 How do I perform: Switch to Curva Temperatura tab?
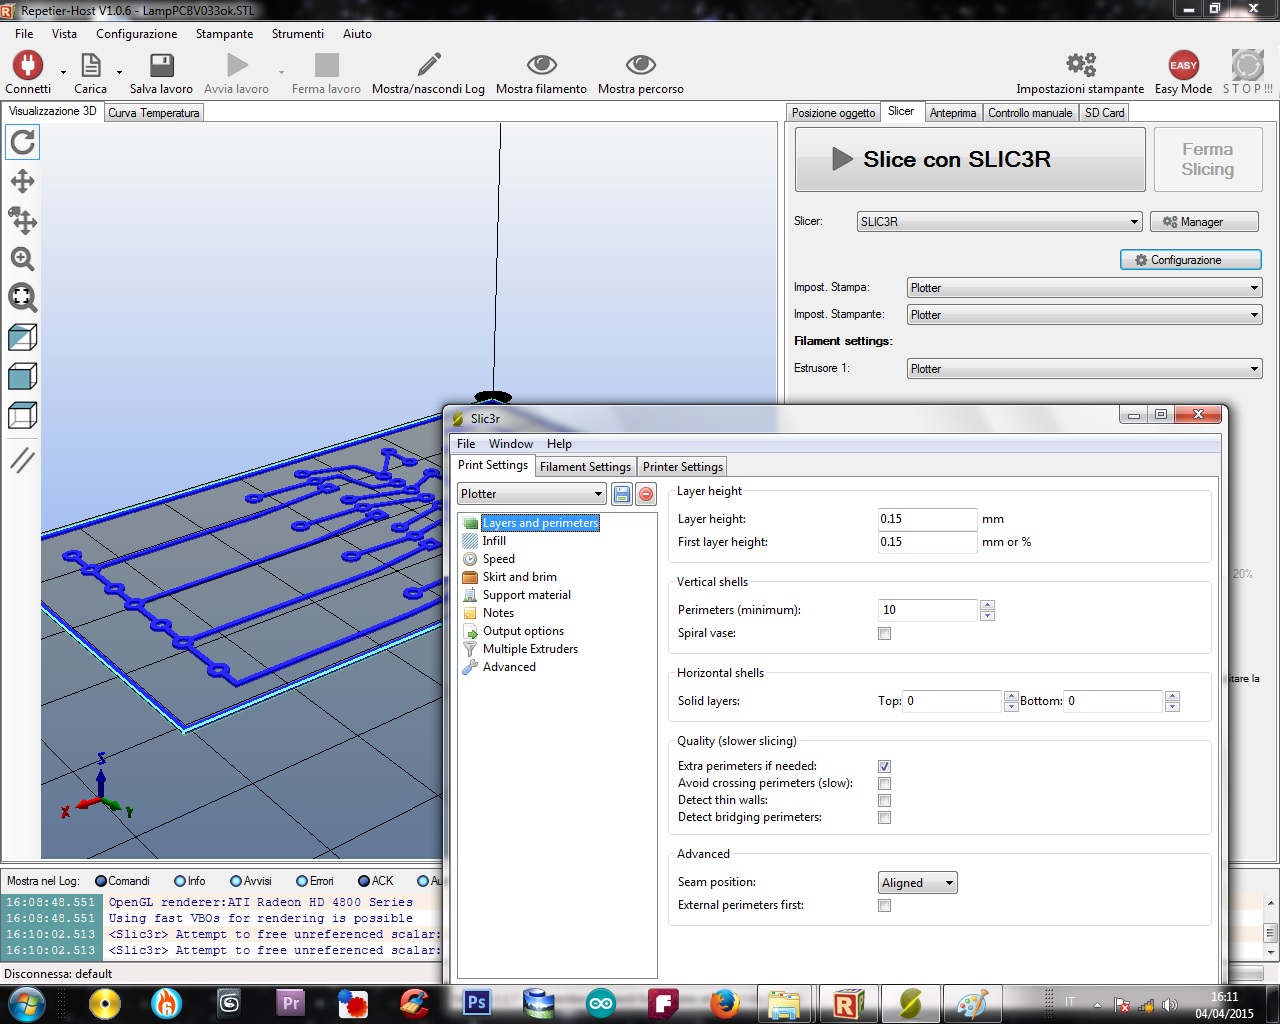point(154,113)
